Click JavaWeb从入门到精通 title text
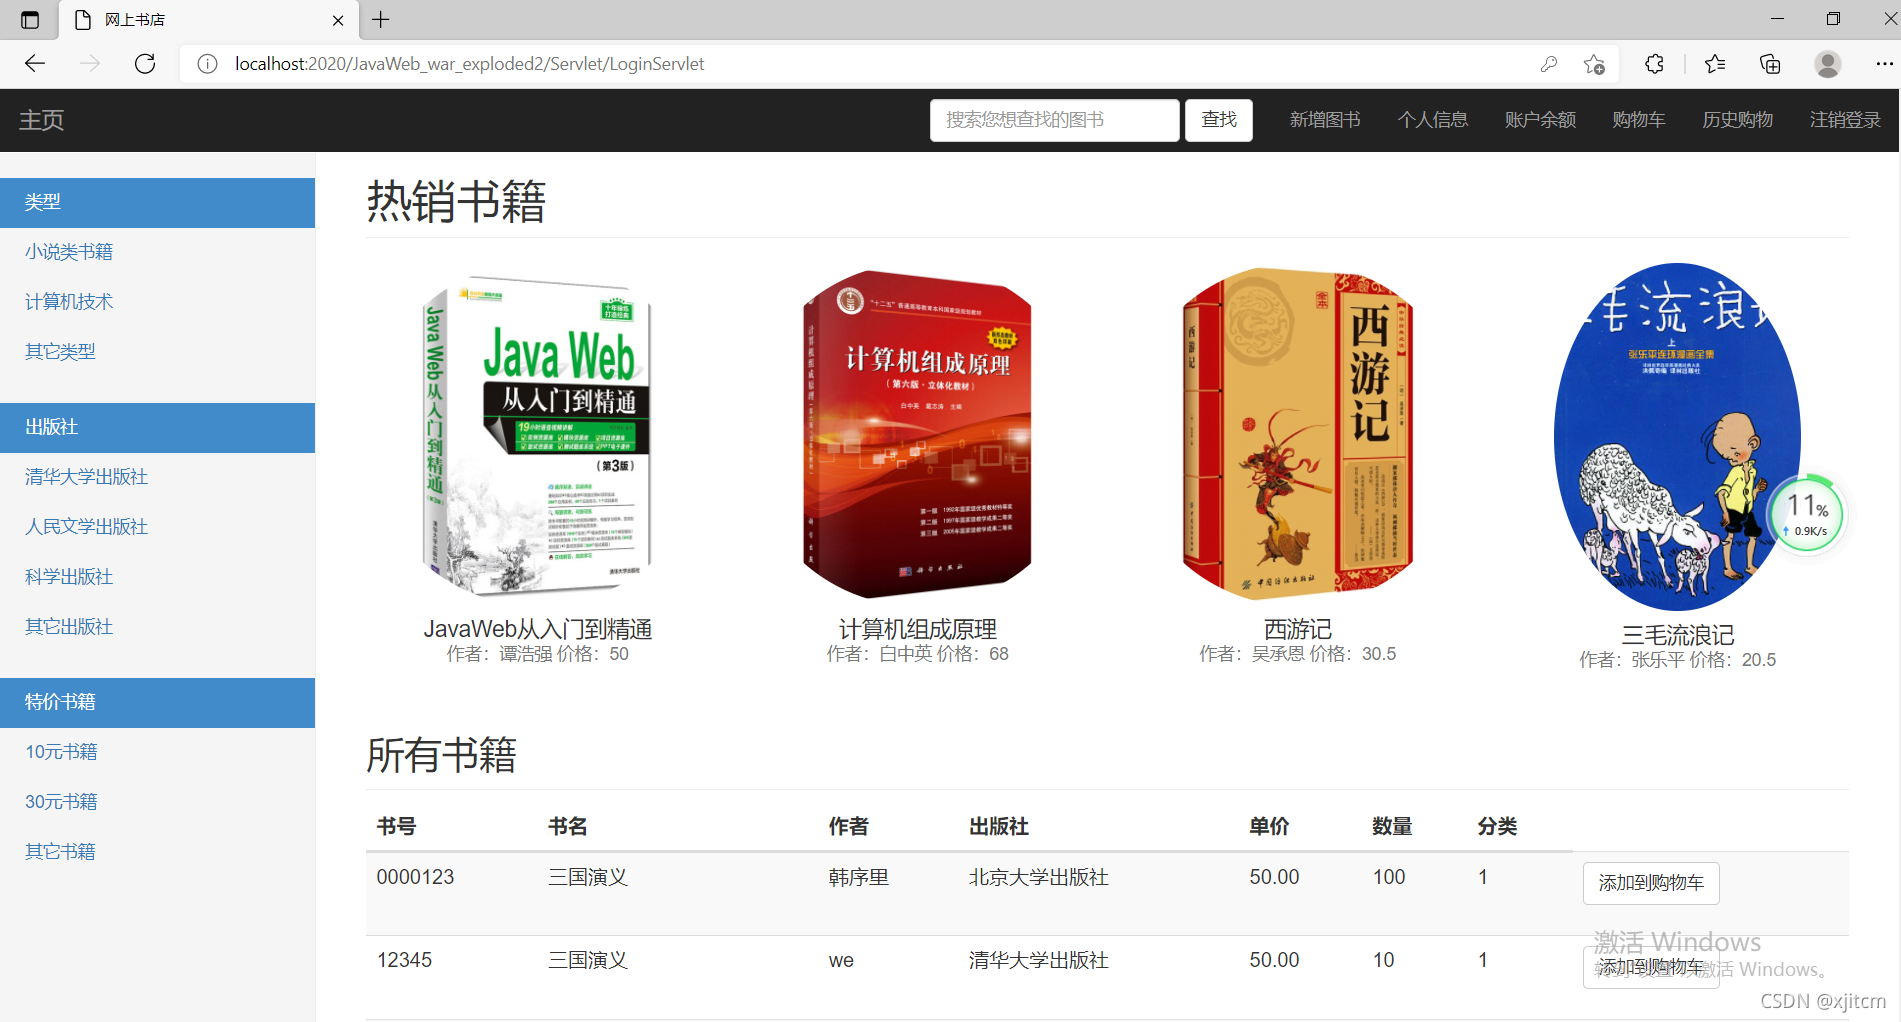Viewport: 1901px width, 1022px height. point(538,629)
